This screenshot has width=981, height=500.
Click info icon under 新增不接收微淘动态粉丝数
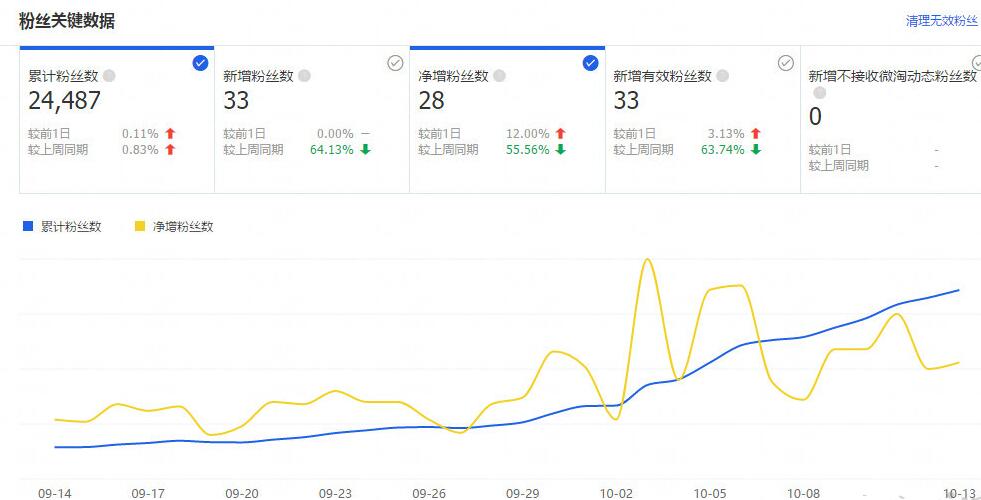coord(819,93)
